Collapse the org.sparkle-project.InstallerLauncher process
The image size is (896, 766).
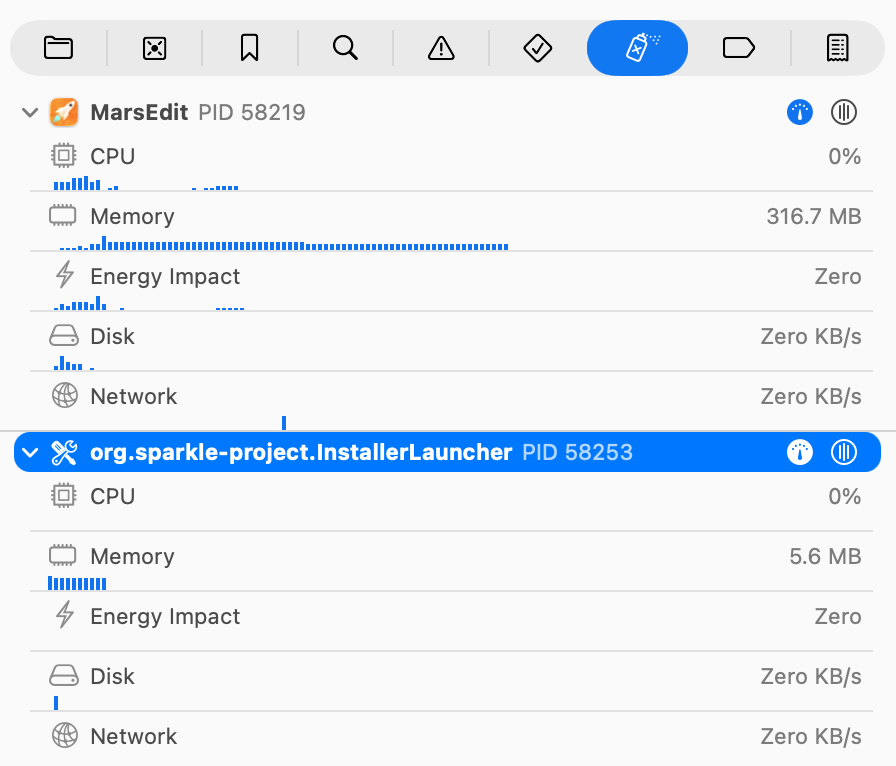tap(29, 452)
